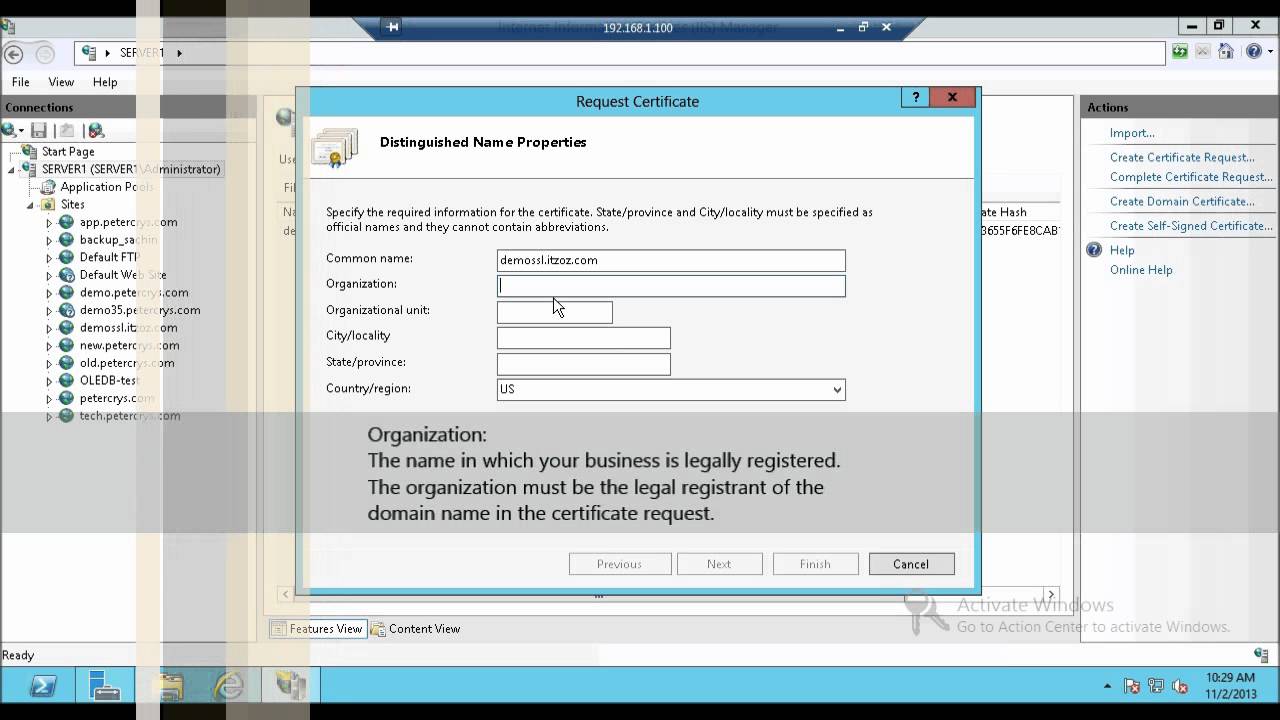Click the Save Current Connections floppy icon
Viewport: 1280px width, 720px height.
(x=39, y=130)
